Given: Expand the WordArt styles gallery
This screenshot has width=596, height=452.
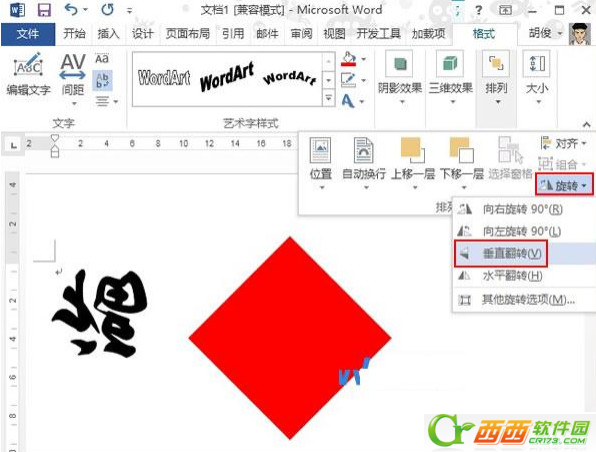Looking at the screenshot, I should coord(329,98).
